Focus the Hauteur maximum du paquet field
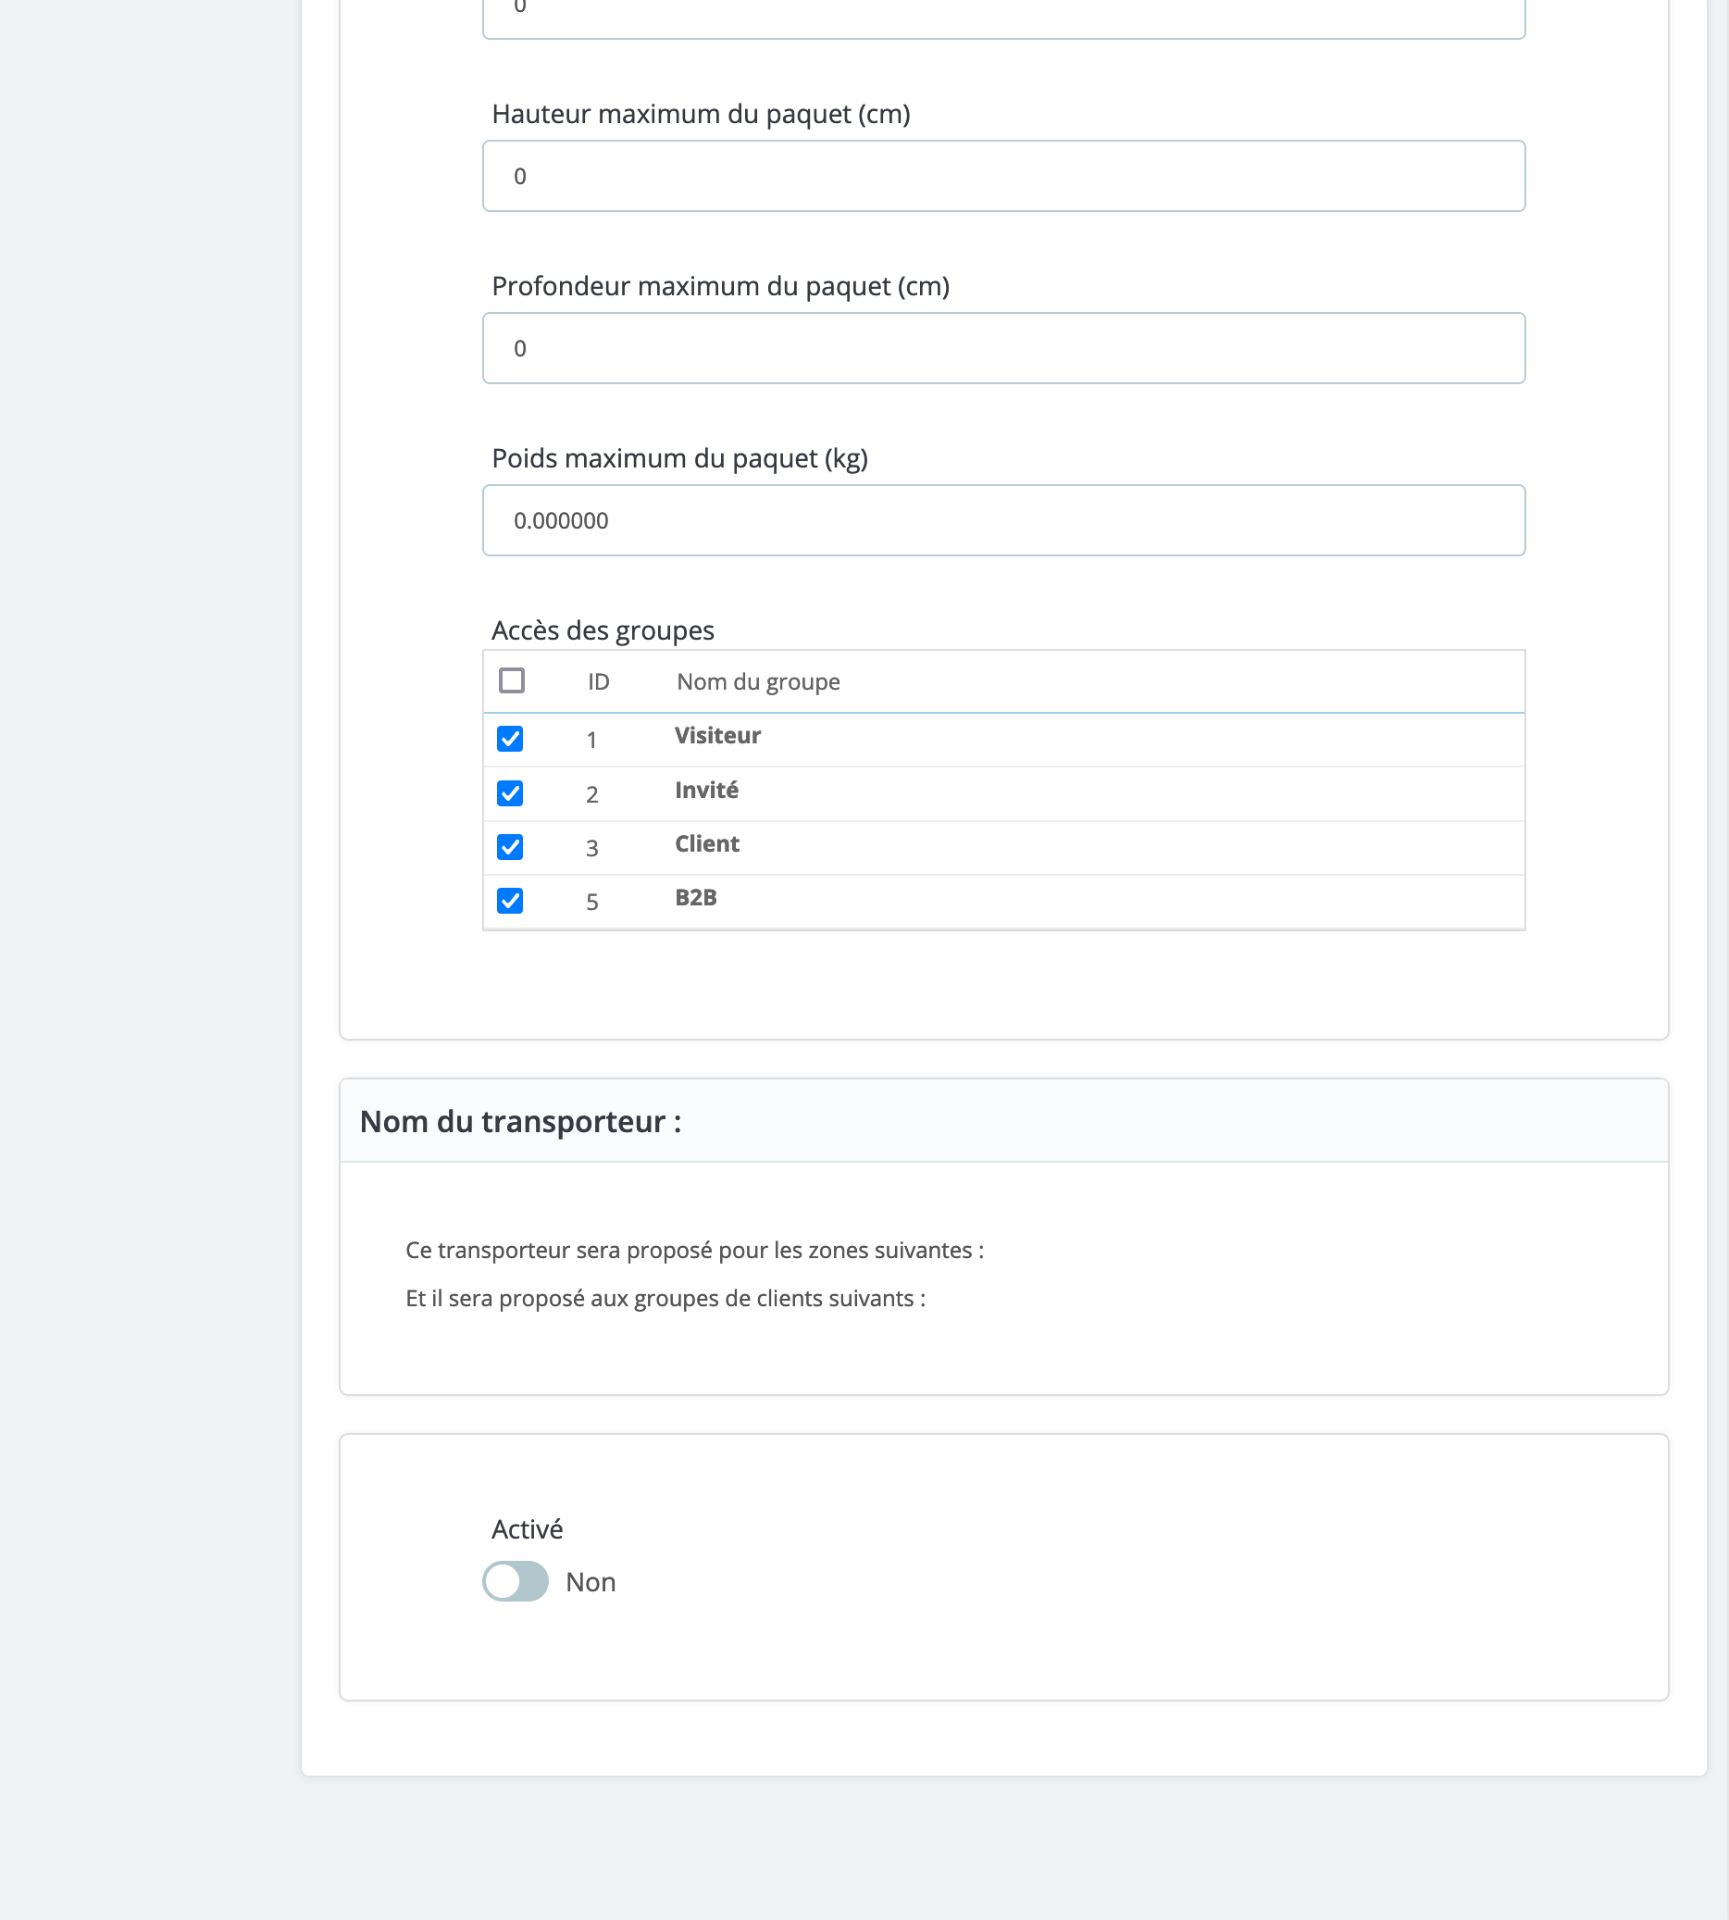This screenshot has height=1920, width=1729. (1003, 176)
